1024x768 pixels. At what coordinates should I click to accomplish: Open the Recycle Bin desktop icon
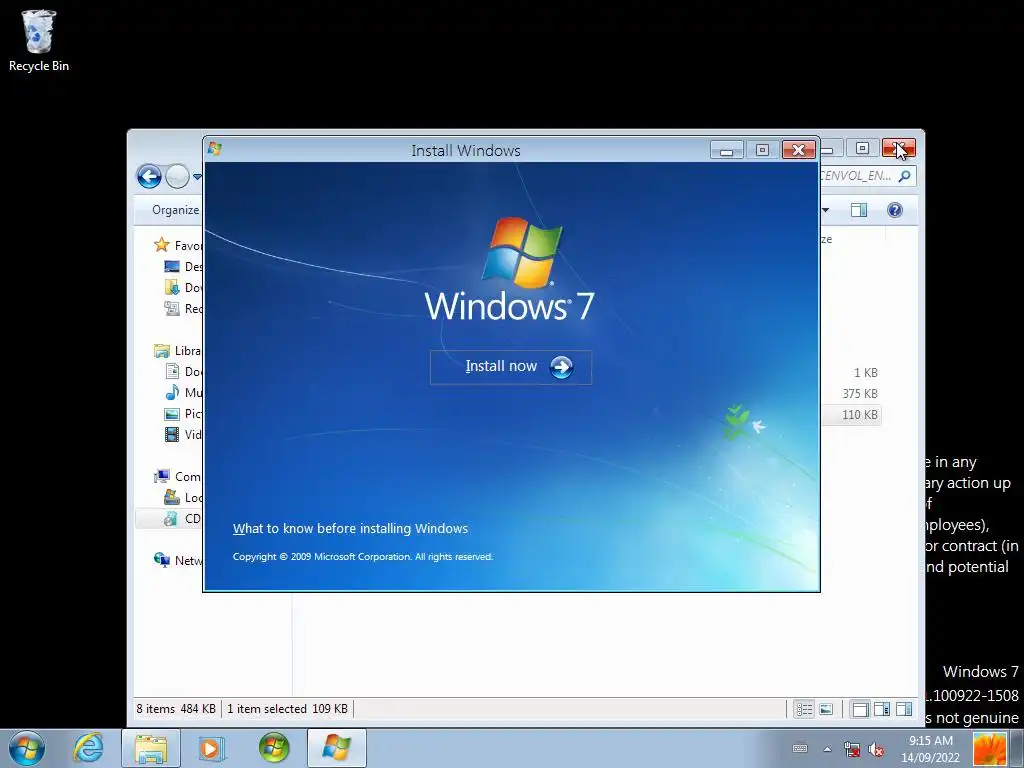click(39, 40)
